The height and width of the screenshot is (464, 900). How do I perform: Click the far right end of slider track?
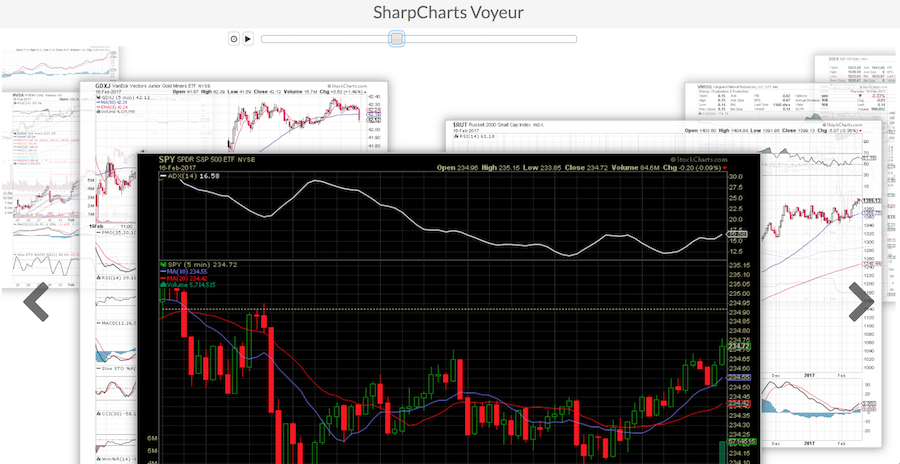click(573, 39)
